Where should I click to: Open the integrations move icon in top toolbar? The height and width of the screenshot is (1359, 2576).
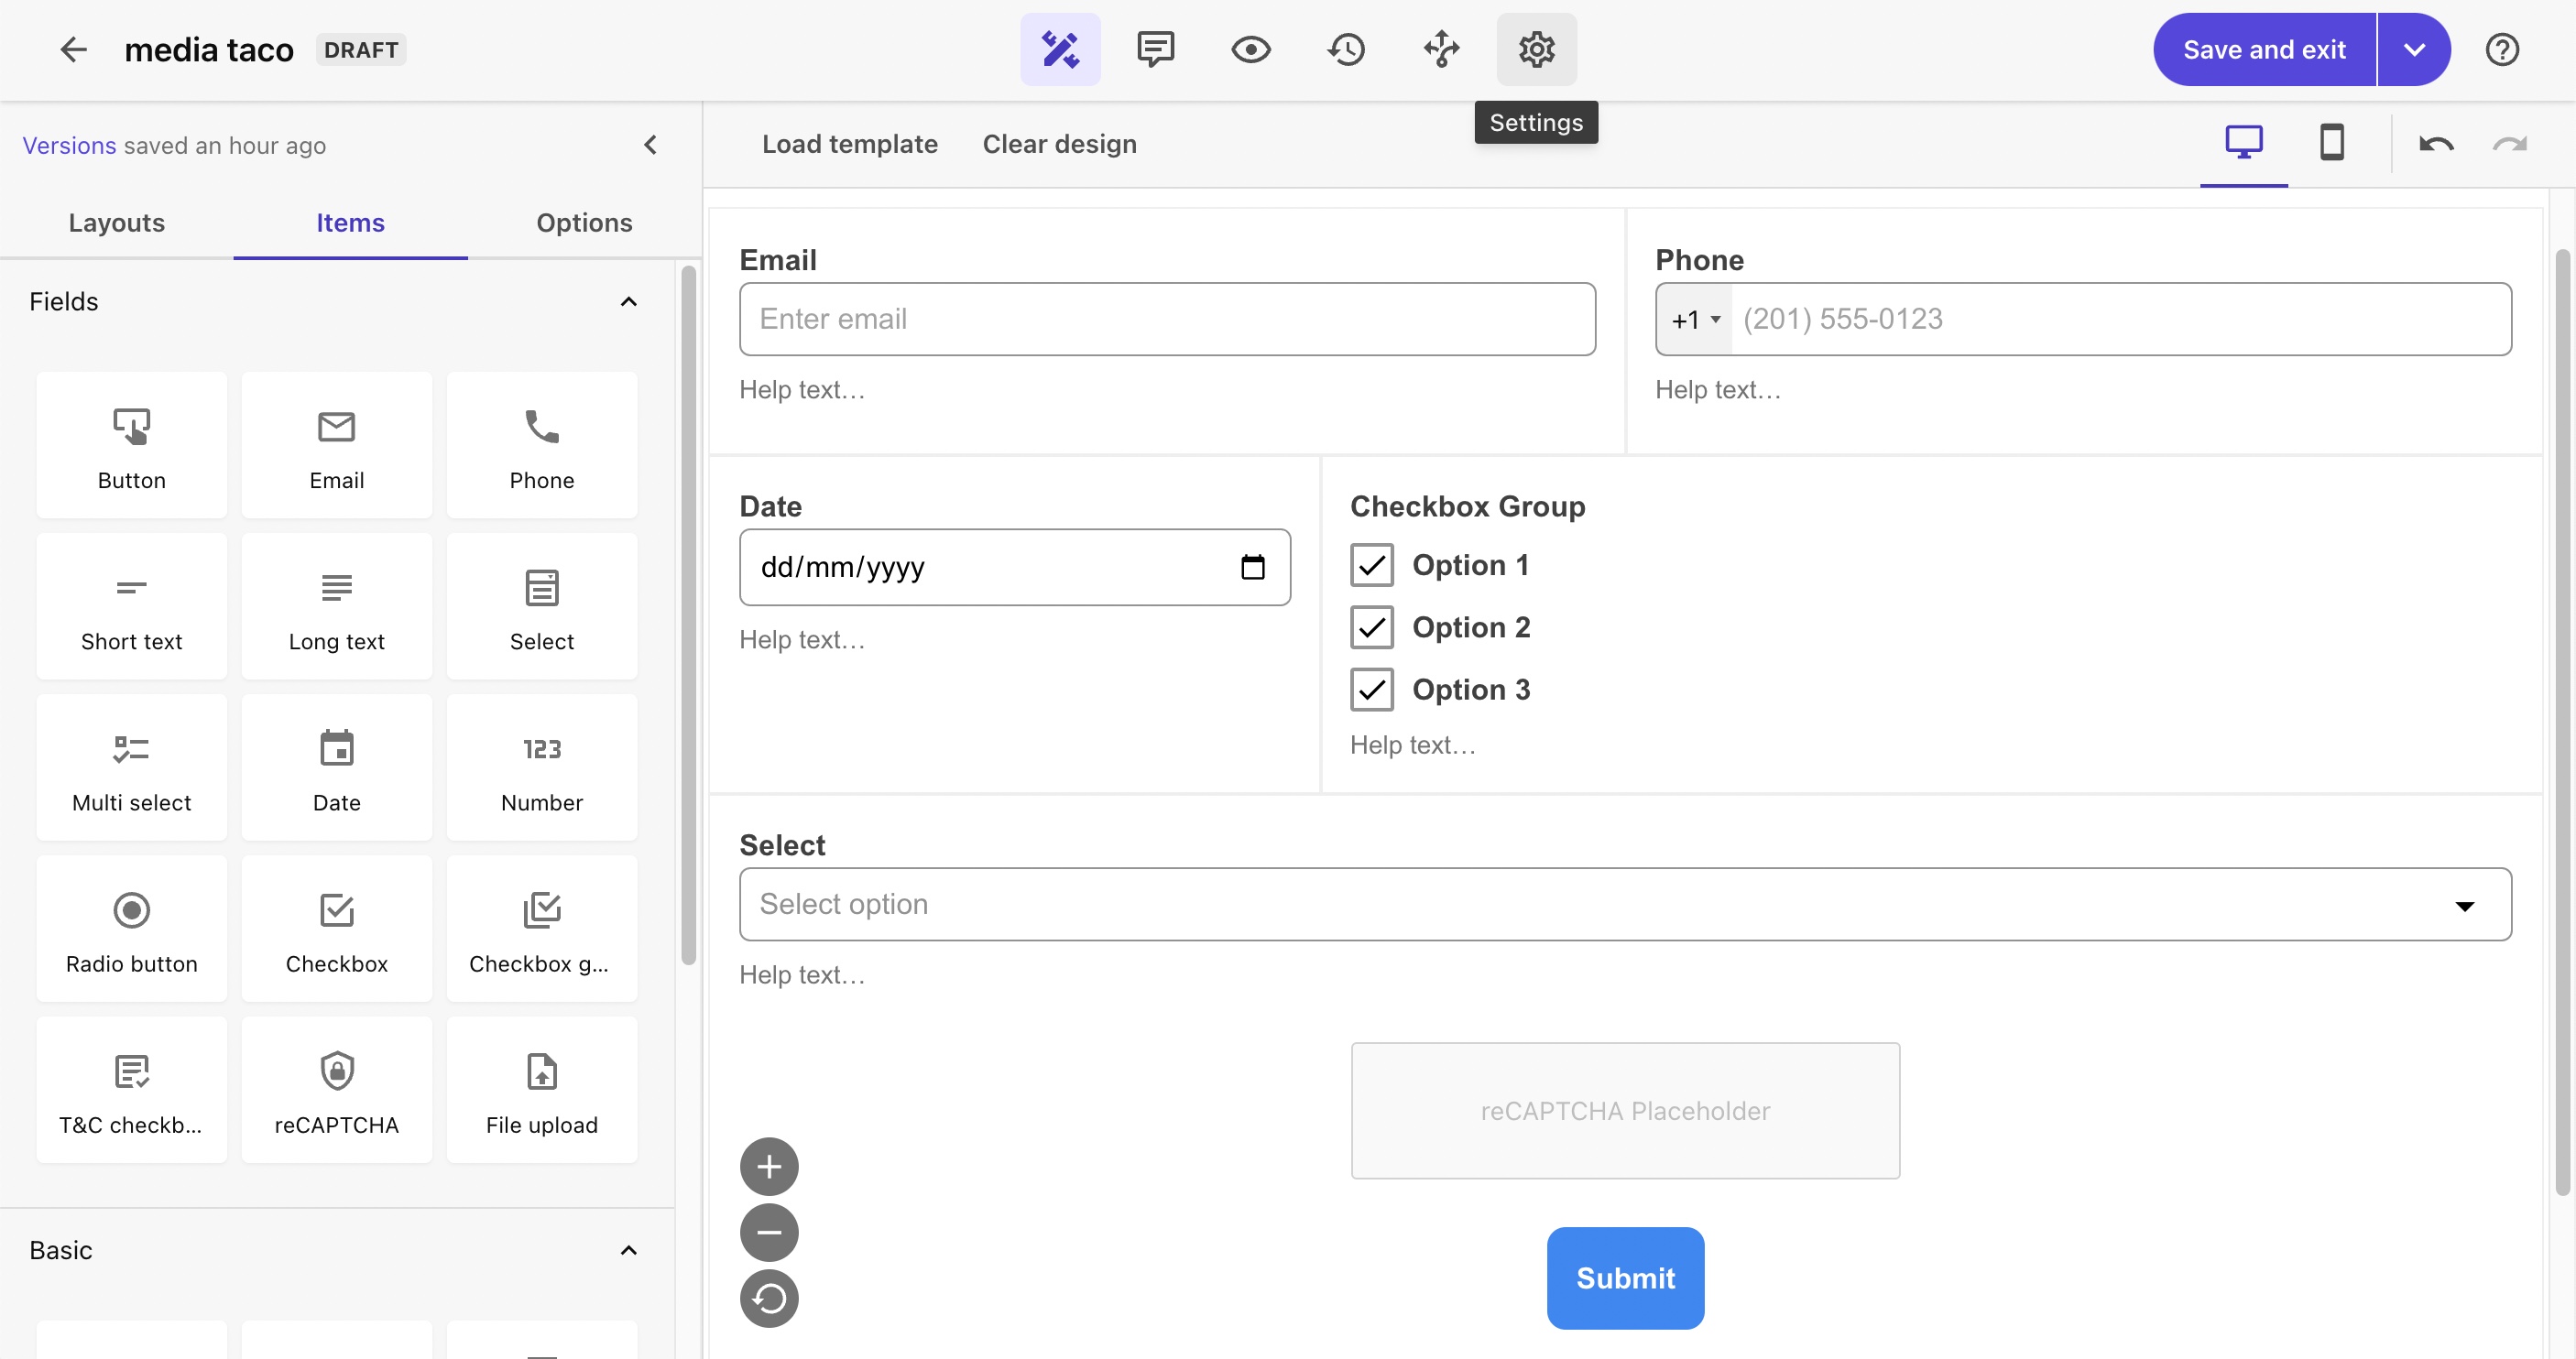click(x=1441, y=49)
